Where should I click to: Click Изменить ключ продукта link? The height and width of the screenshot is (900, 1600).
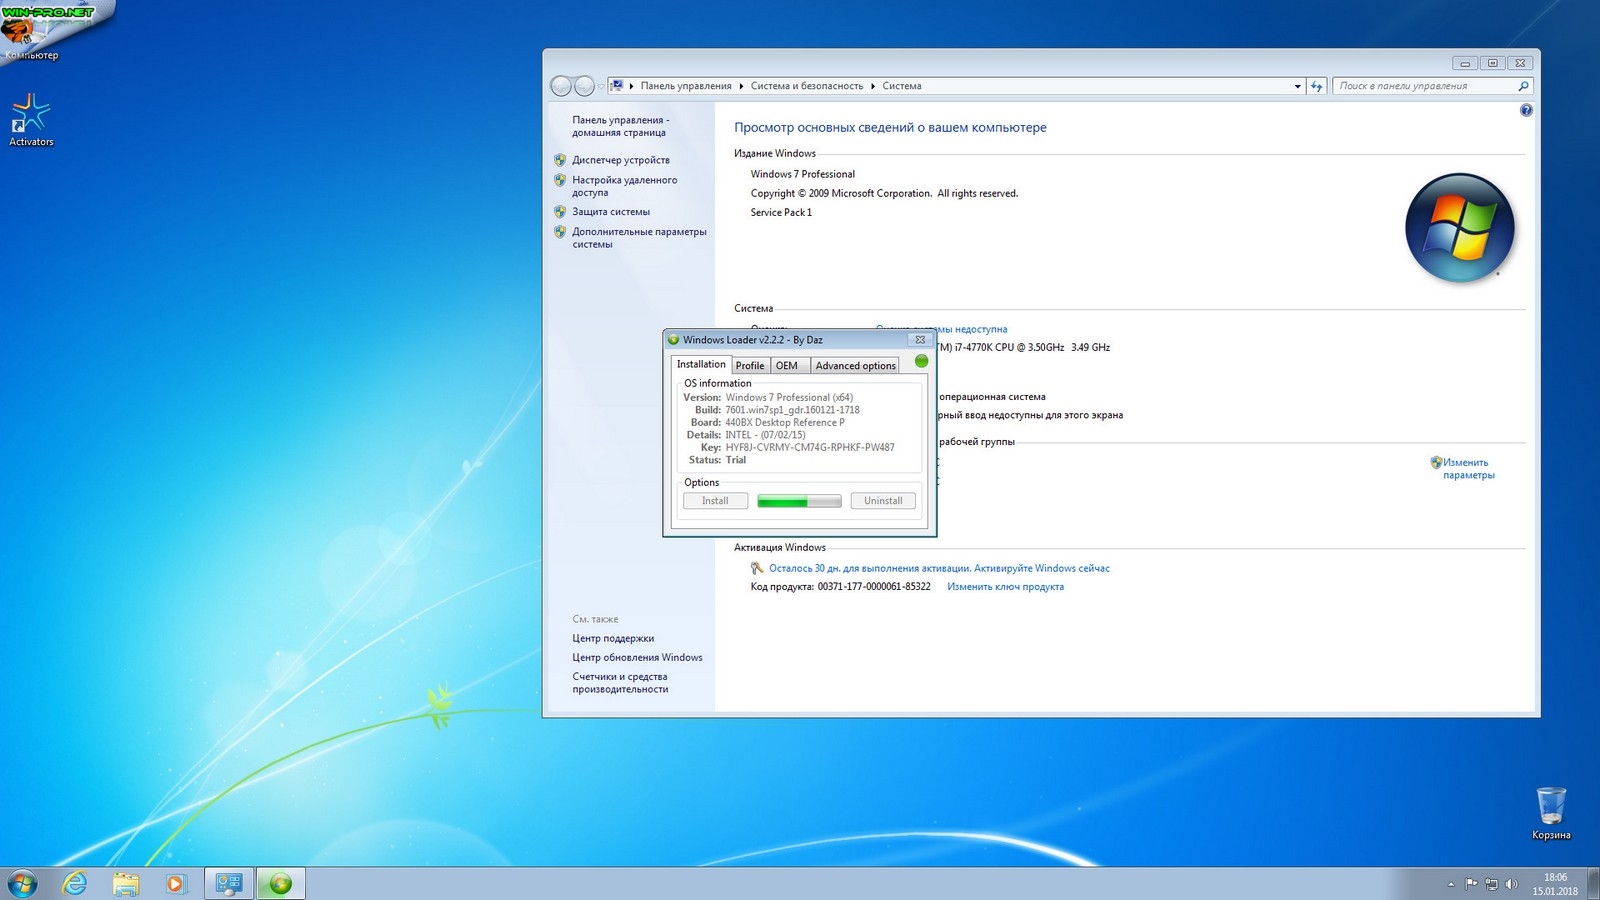[x=1005, y=587]
